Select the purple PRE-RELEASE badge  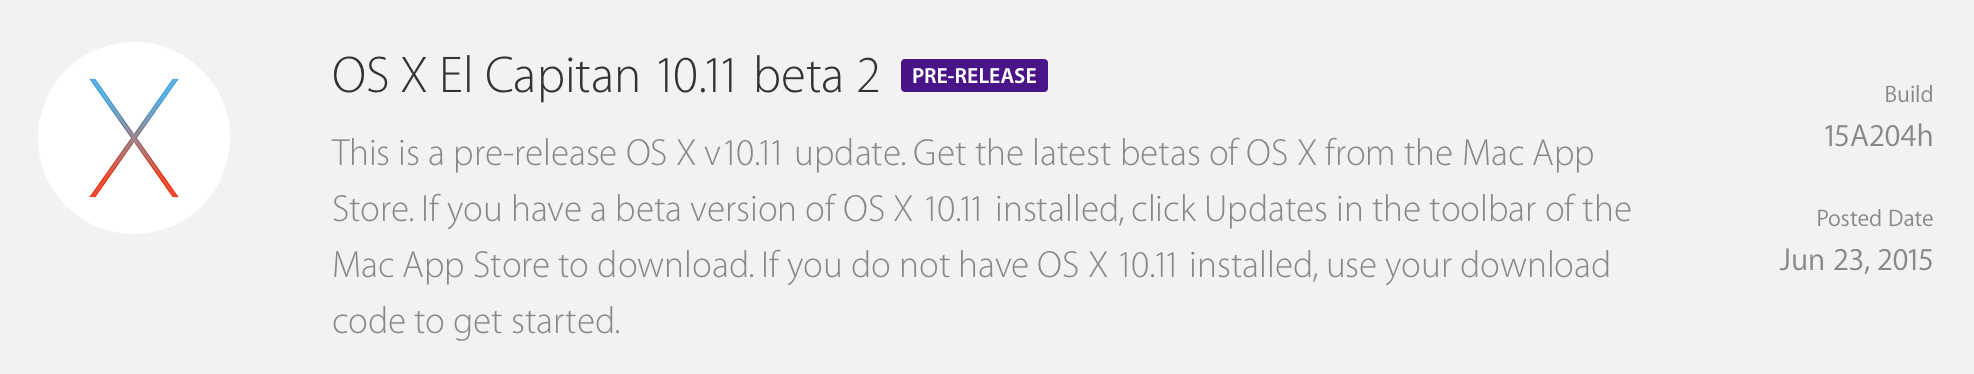point(974,76)
